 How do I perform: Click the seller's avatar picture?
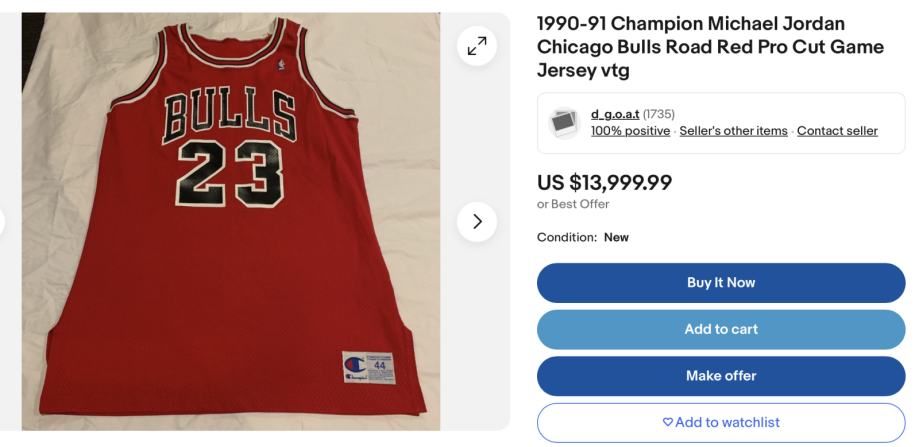564,123
